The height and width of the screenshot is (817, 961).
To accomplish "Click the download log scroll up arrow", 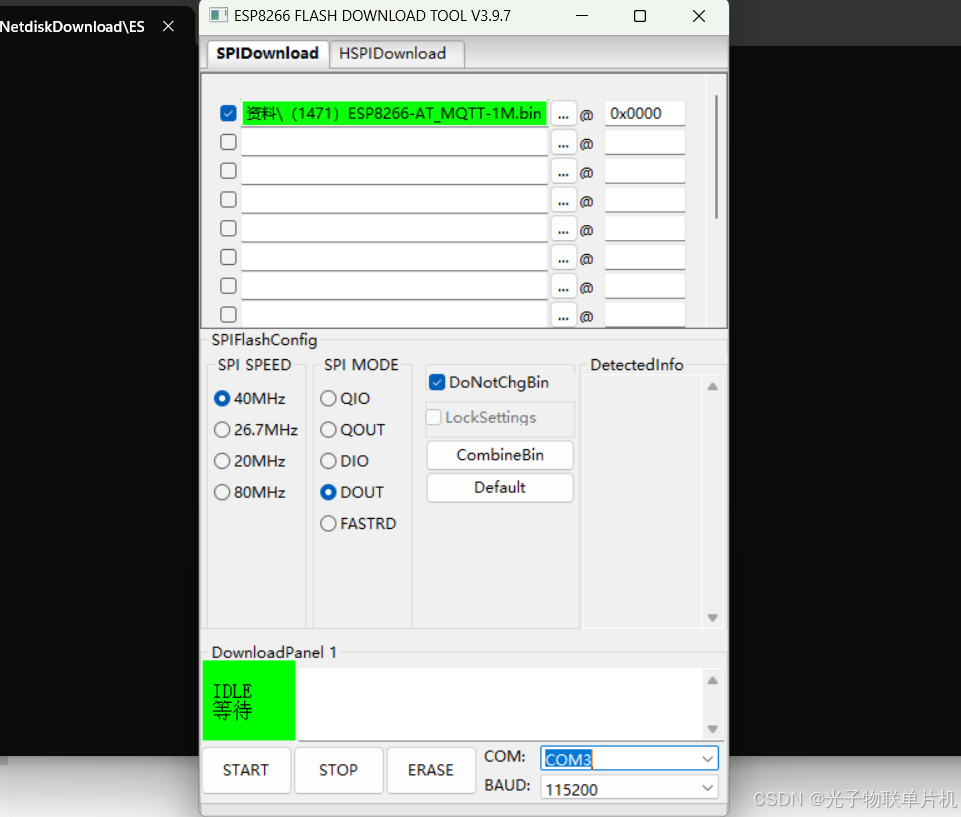I will pyautogui.click(x=712, y=680).
